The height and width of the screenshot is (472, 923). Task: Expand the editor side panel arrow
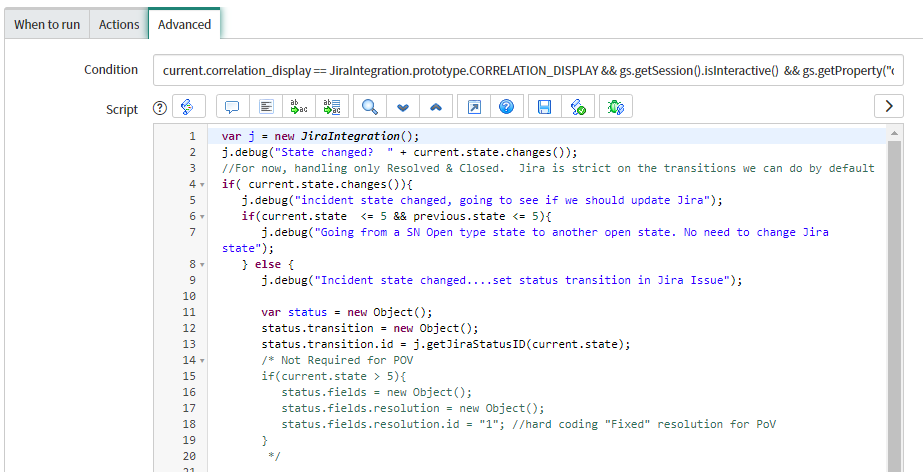tap(889, 107)
